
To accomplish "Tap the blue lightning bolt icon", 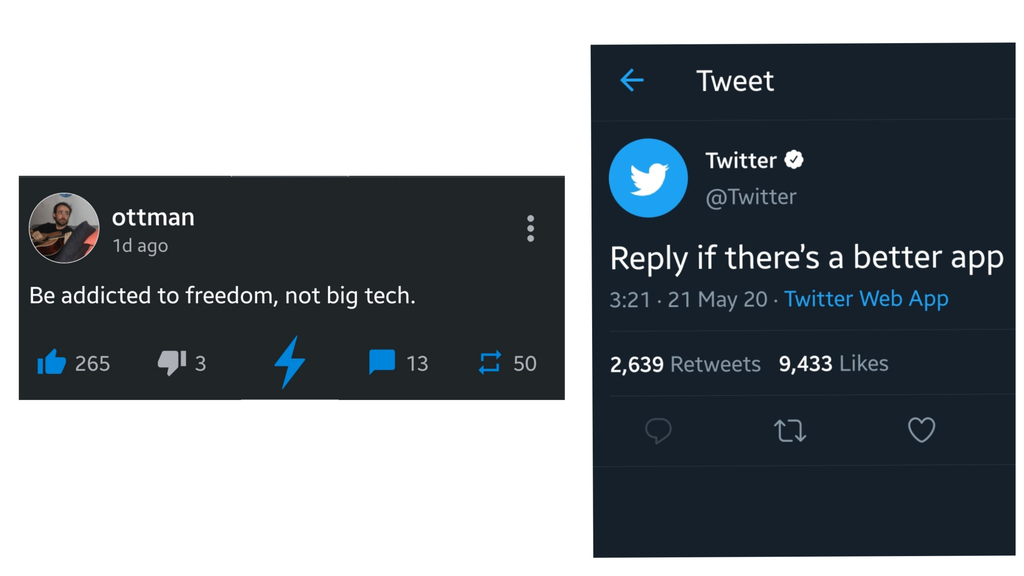I will [290, 362].
